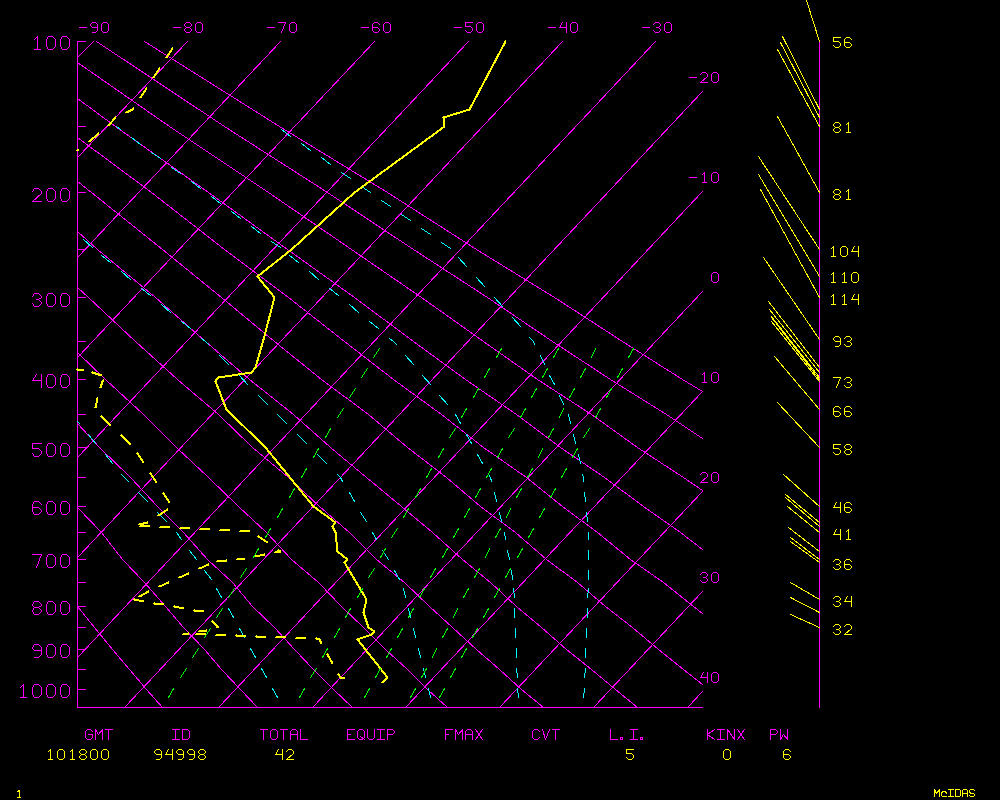Click the L.I. lifted index label
Screen dimensions: 1000x800
(x=627, y=735)
